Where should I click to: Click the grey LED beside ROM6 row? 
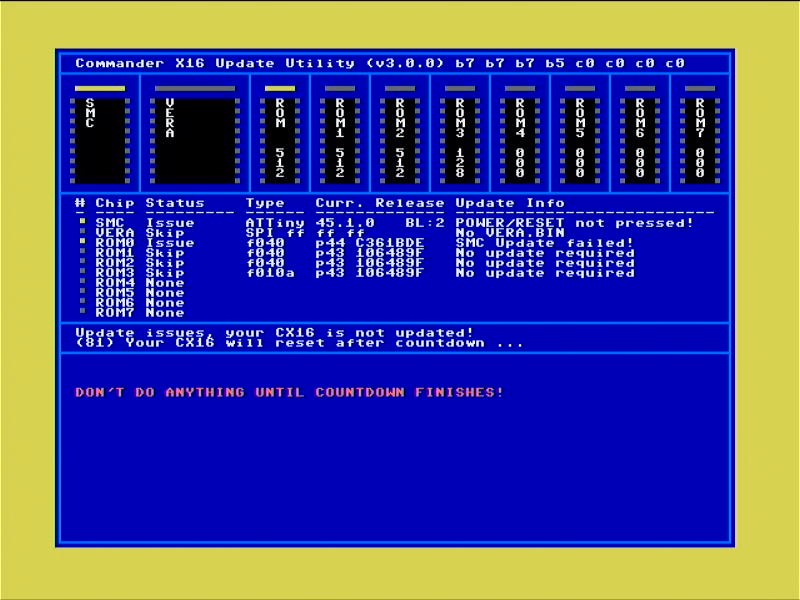click(x=83, y=301)
